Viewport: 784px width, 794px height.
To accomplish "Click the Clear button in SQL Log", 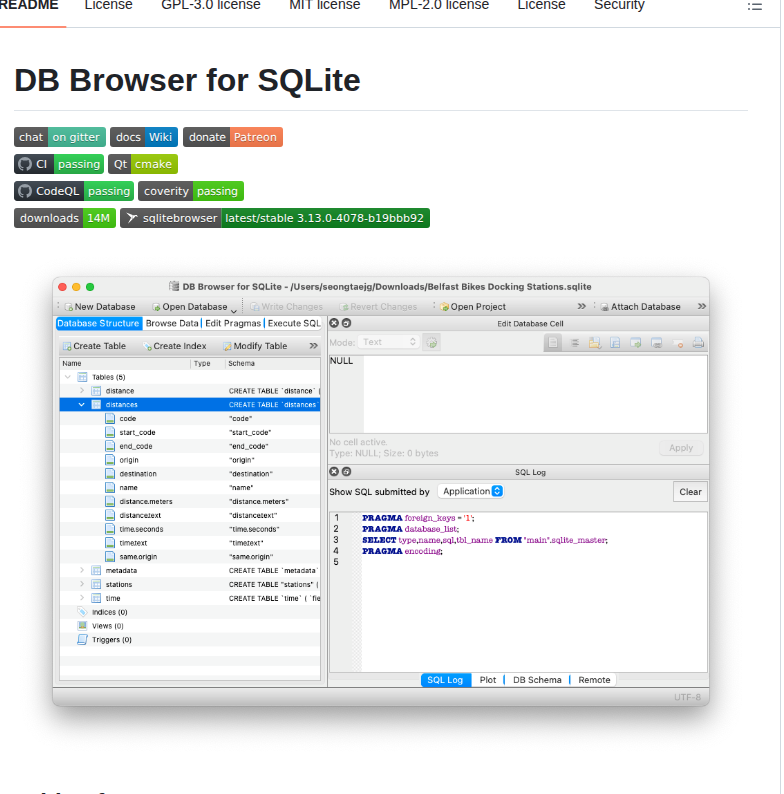I will [690, 492].
